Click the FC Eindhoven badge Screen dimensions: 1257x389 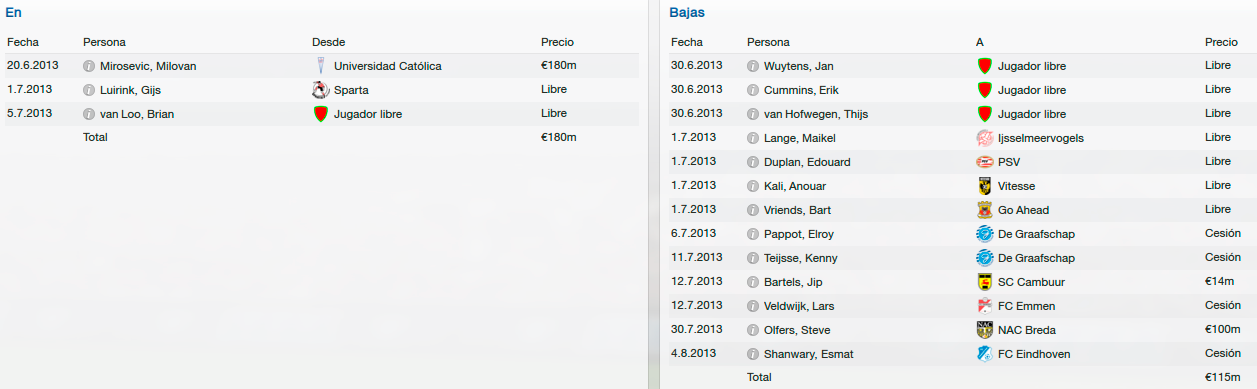click(984, 354)
